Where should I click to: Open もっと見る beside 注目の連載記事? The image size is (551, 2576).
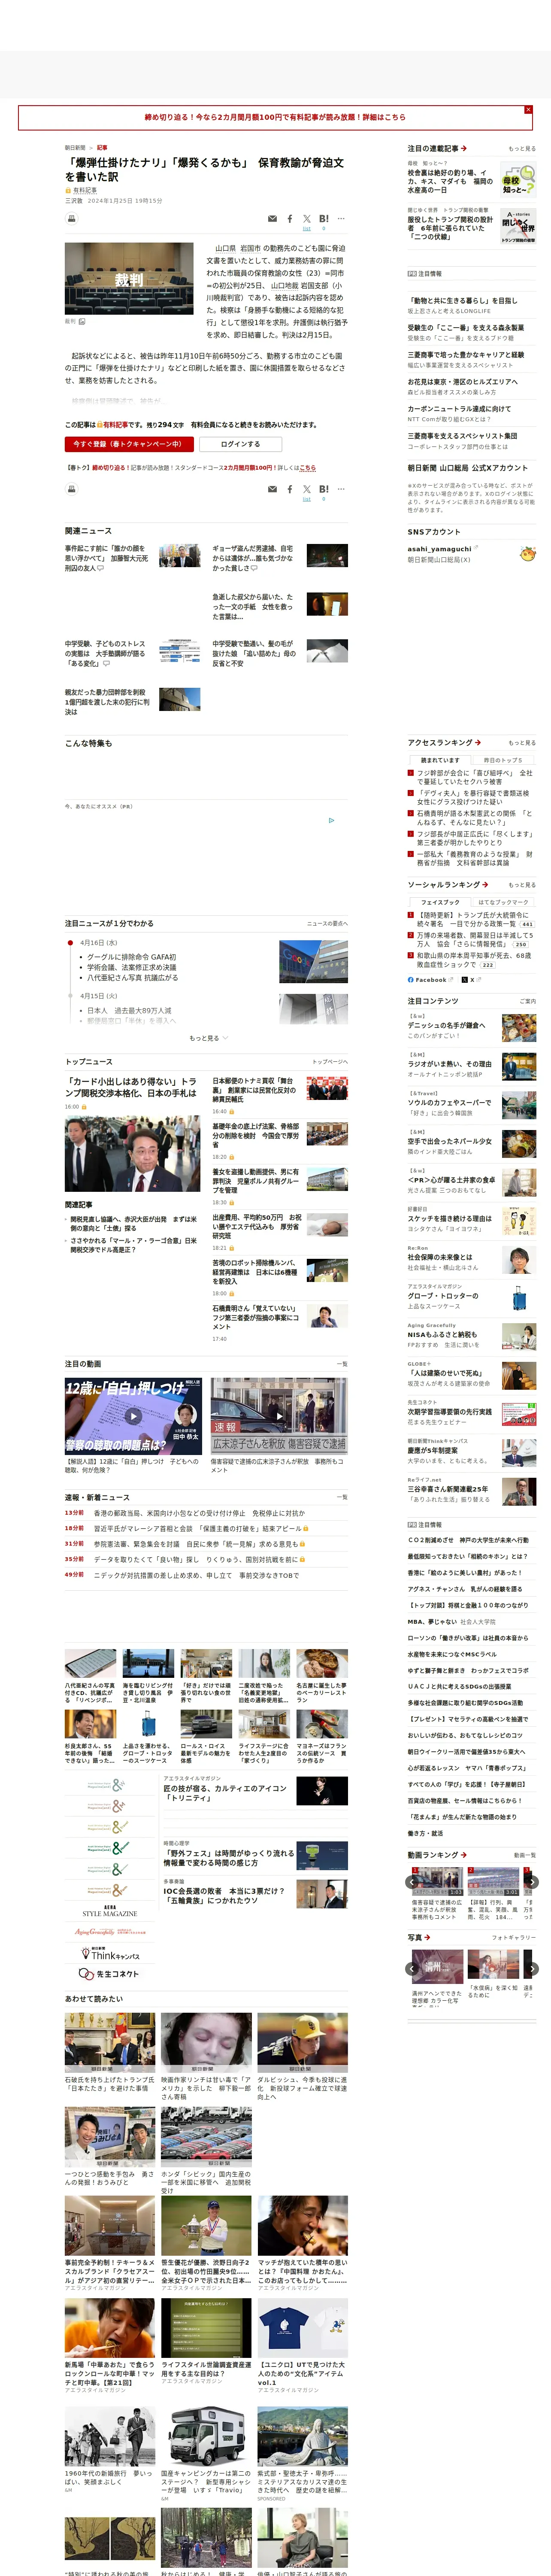click(522, 149)
